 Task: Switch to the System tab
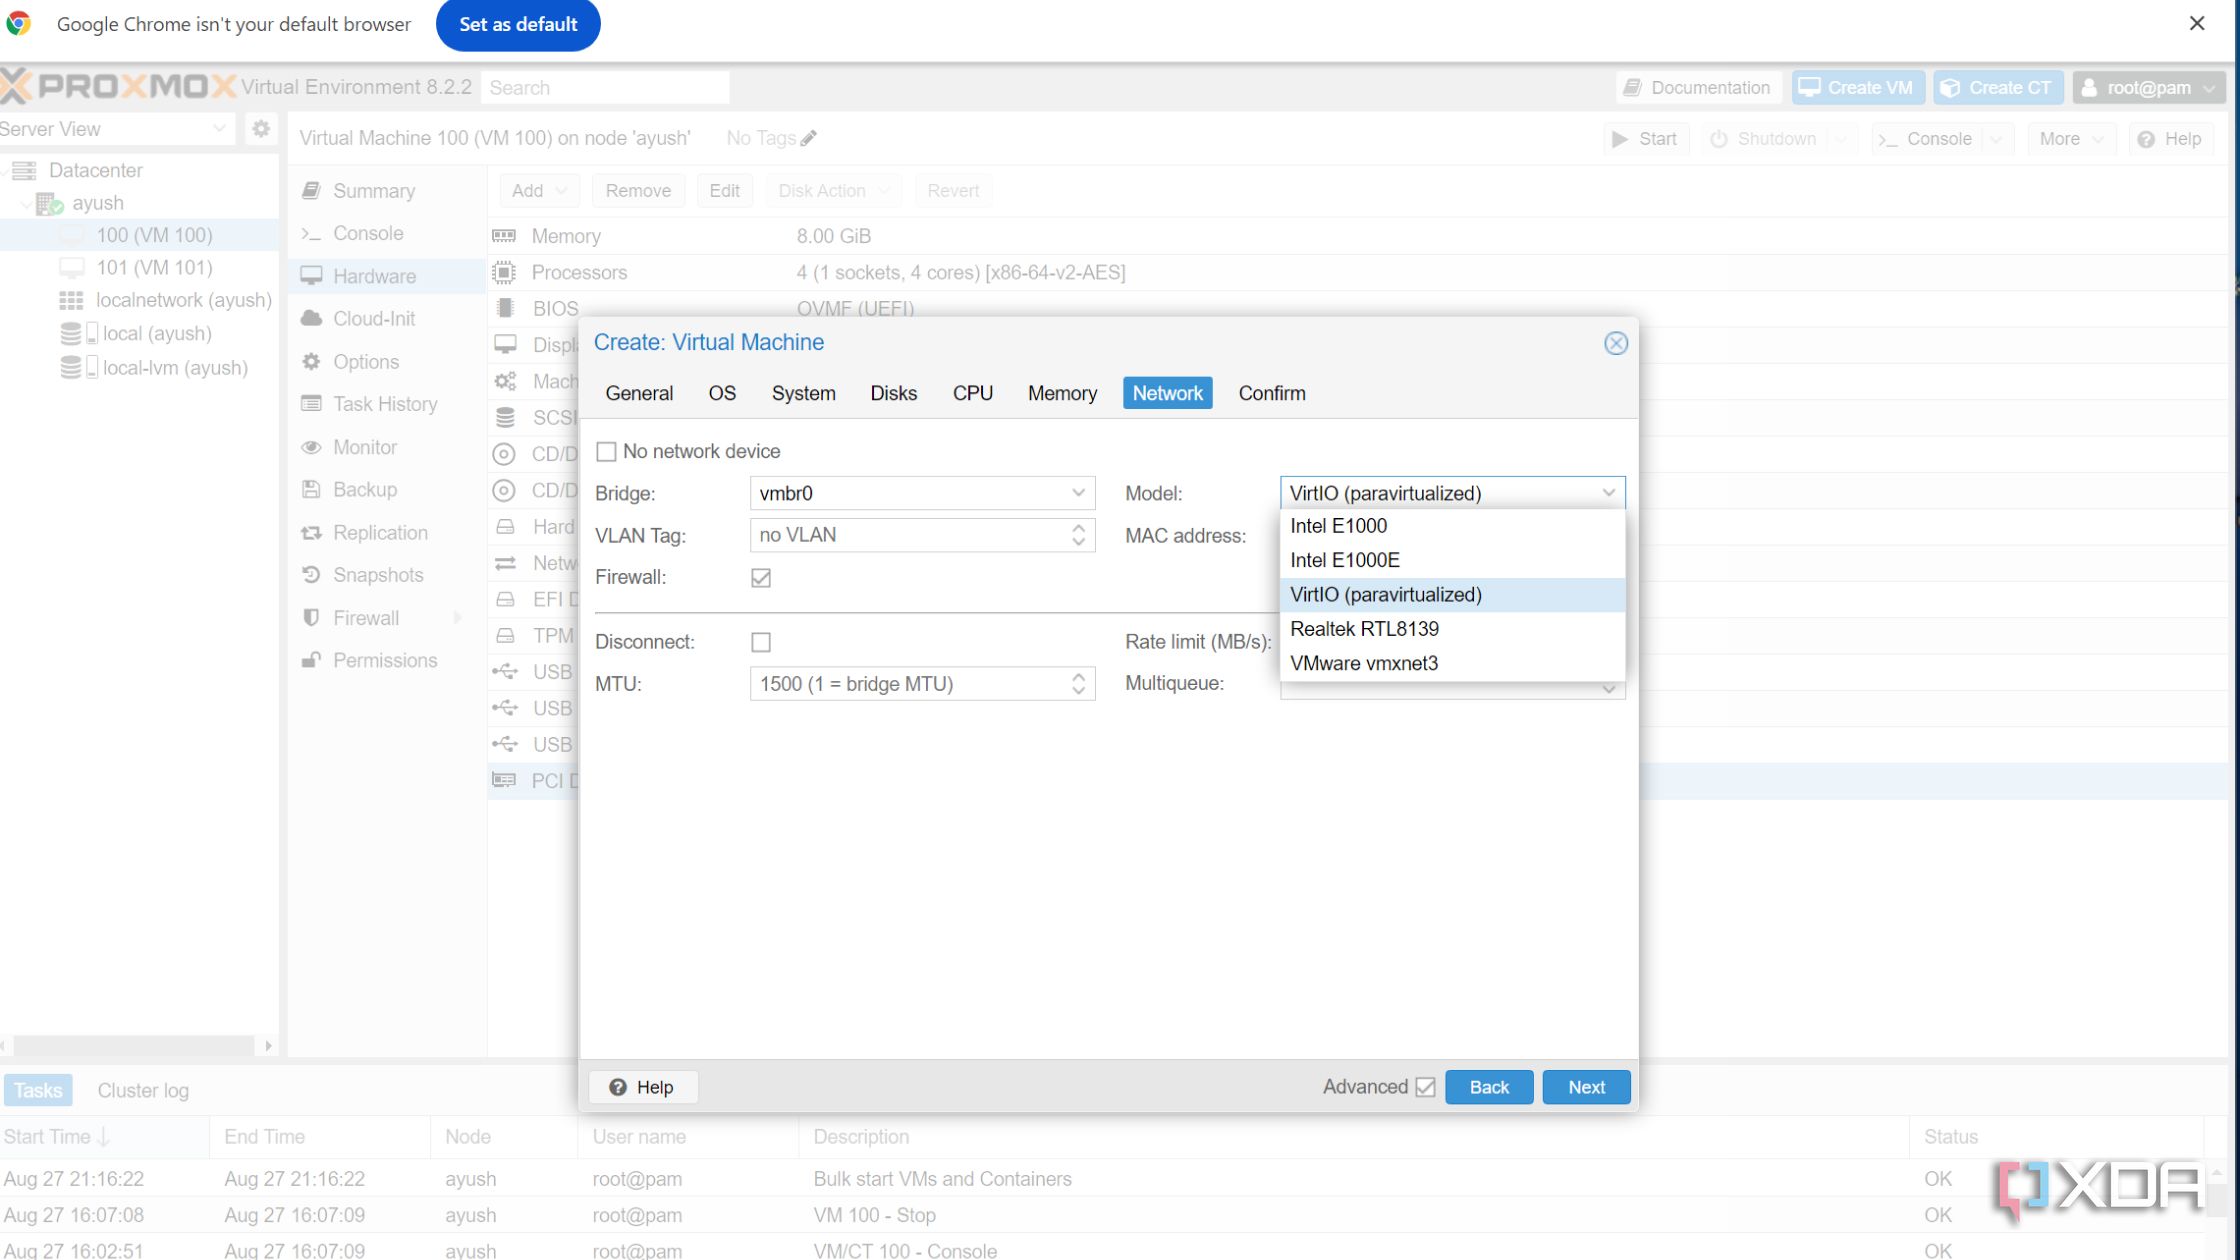(803, 393)
